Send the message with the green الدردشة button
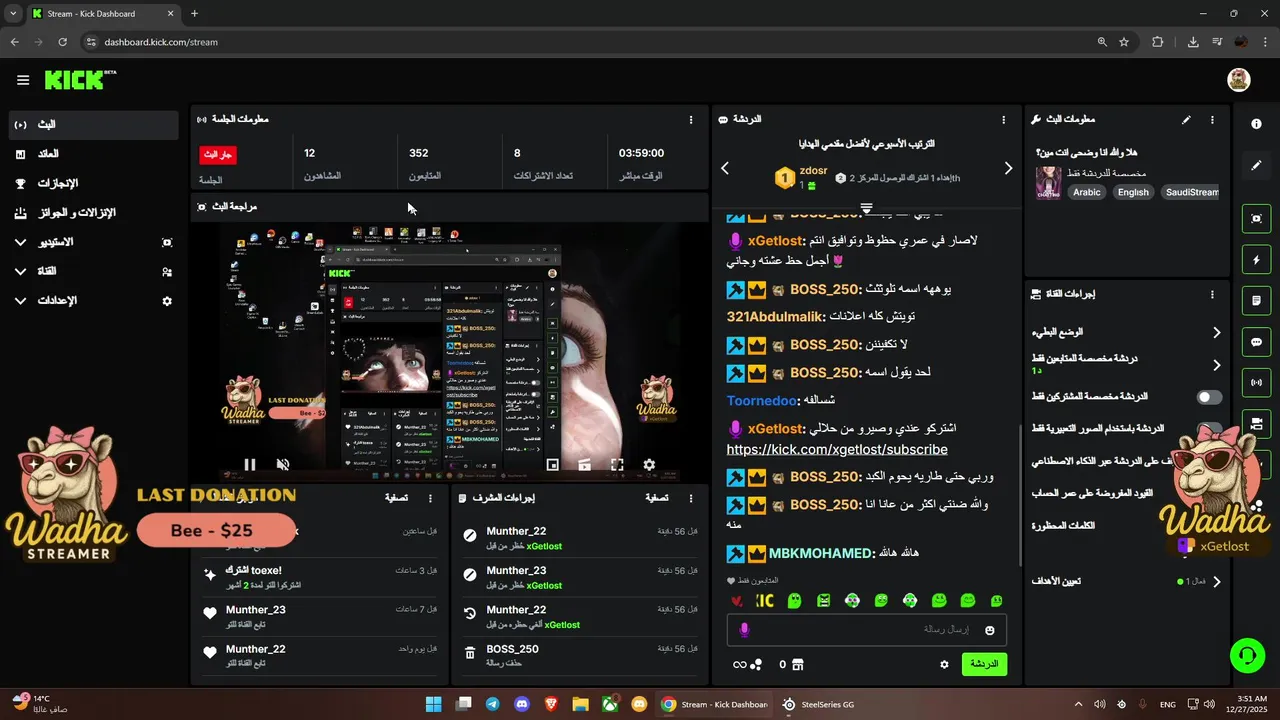1280x720 pixels. [x=984, y=664]
